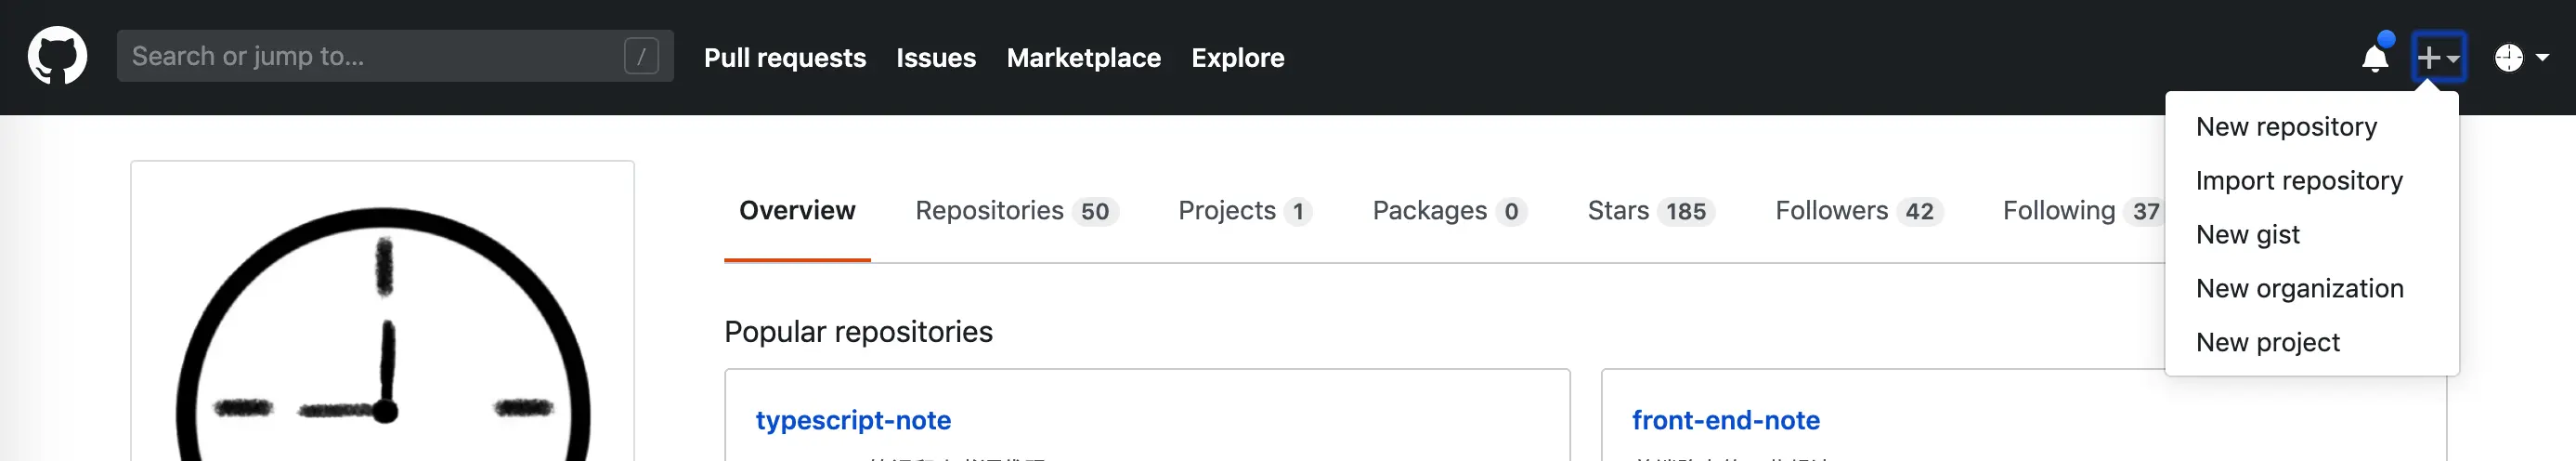This screenshot has height=461, width=2576.
Task: Click the slash shortcut key icon
Action: point(641,56)
